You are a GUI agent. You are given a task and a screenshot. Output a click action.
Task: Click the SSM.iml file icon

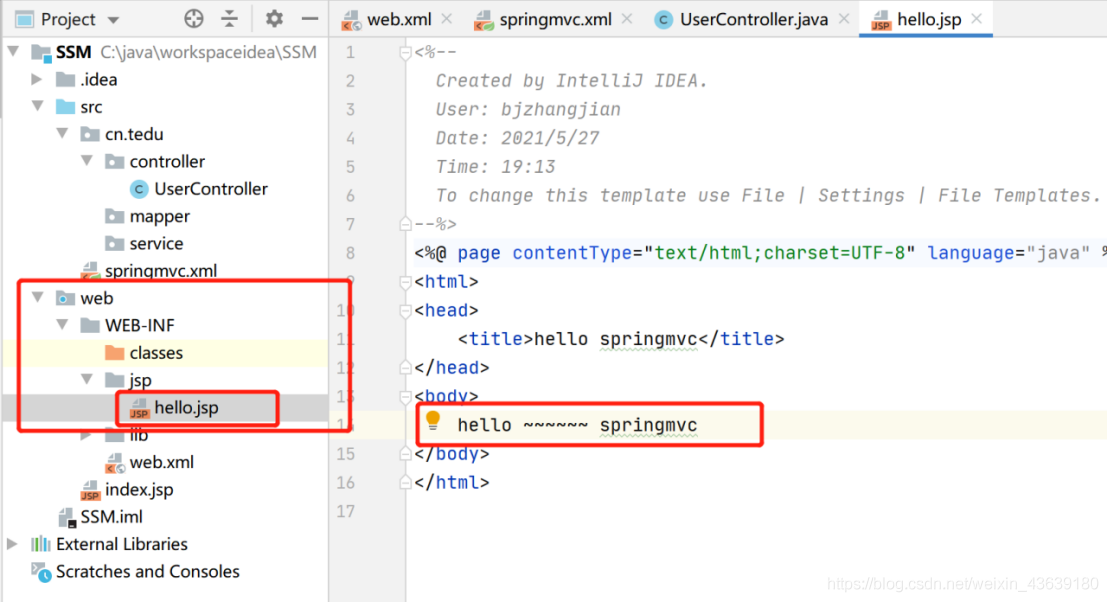point(66,517)
